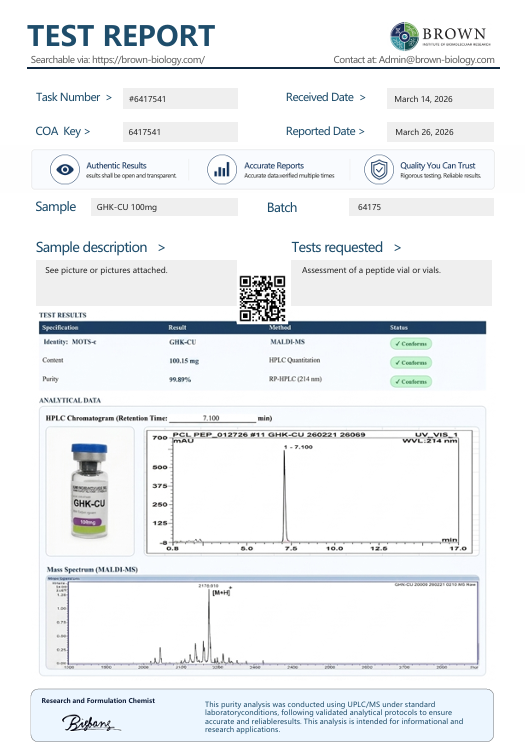This screenshot has height=742, width=525.
Task: Click the Result column header
Action: 177,327
